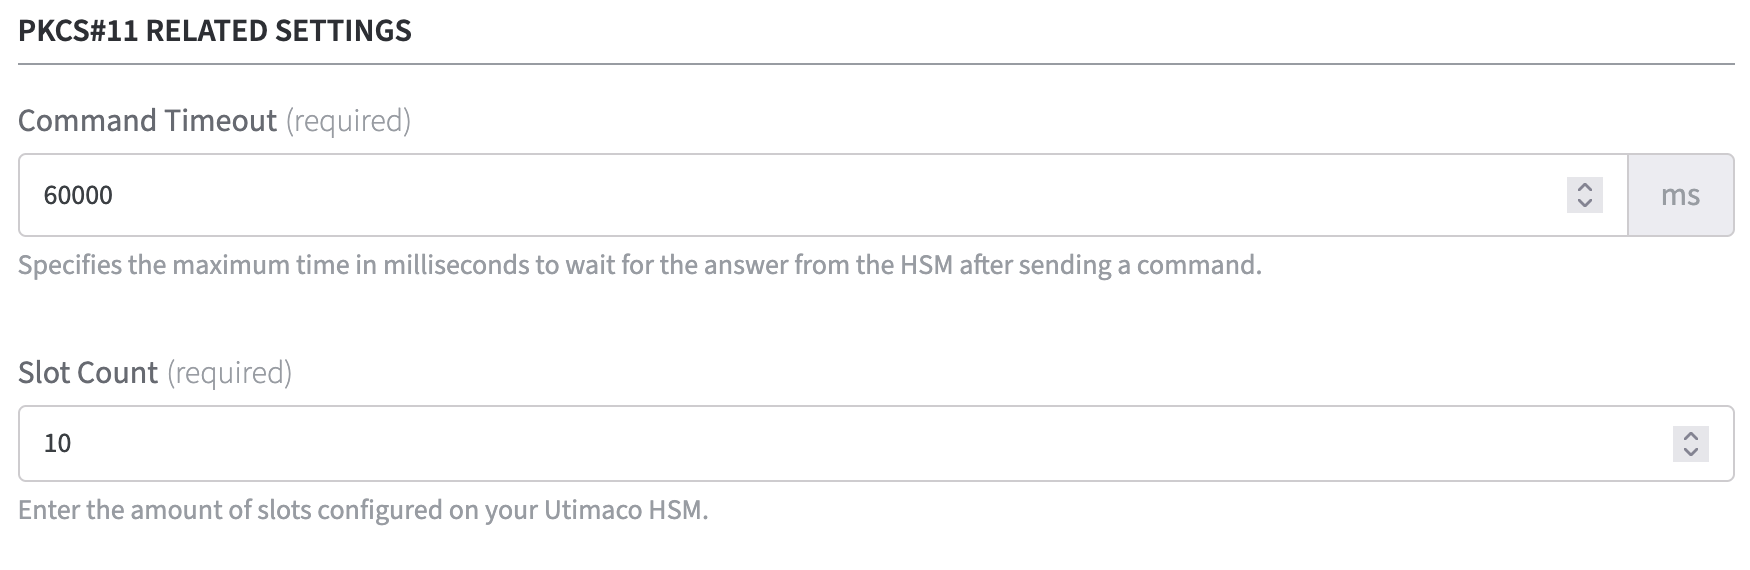Increase Slot Count with the up arrow
Viewport: 1750px width, 570px height.
click(1690, 436)
